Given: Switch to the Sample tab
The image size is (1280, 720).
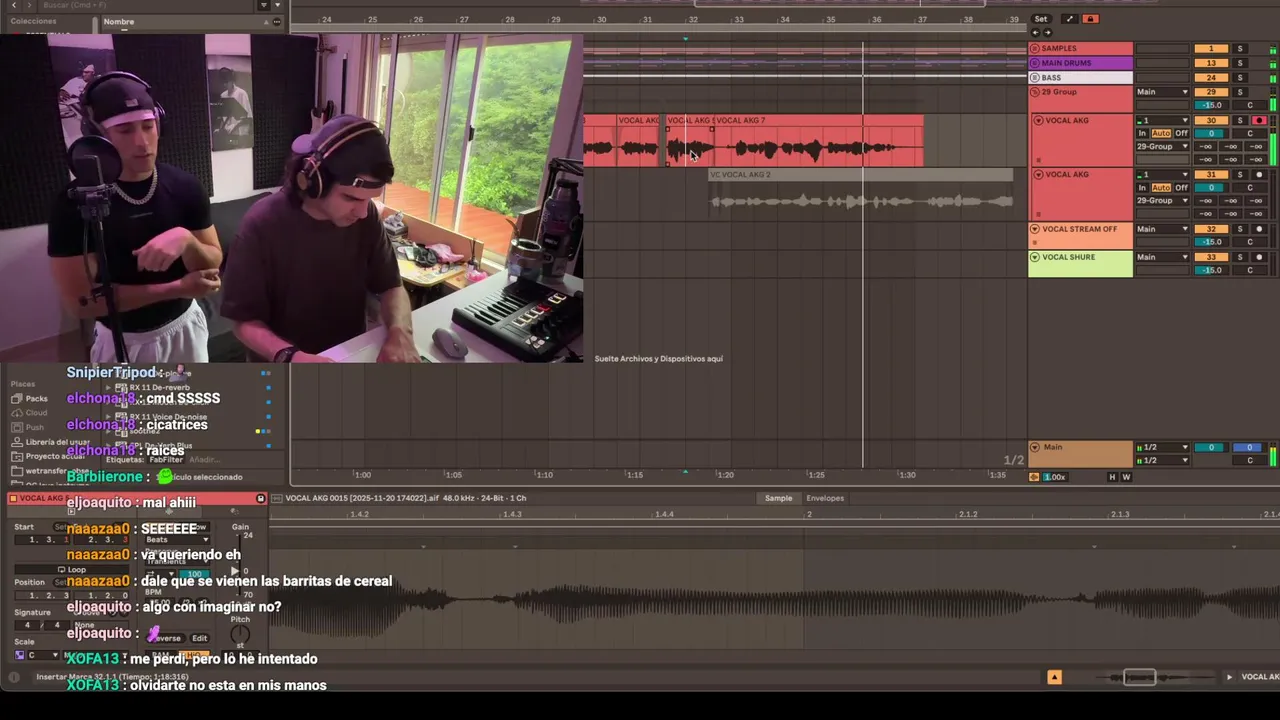Looking at the screenshot, I should (x=778, y=498).
